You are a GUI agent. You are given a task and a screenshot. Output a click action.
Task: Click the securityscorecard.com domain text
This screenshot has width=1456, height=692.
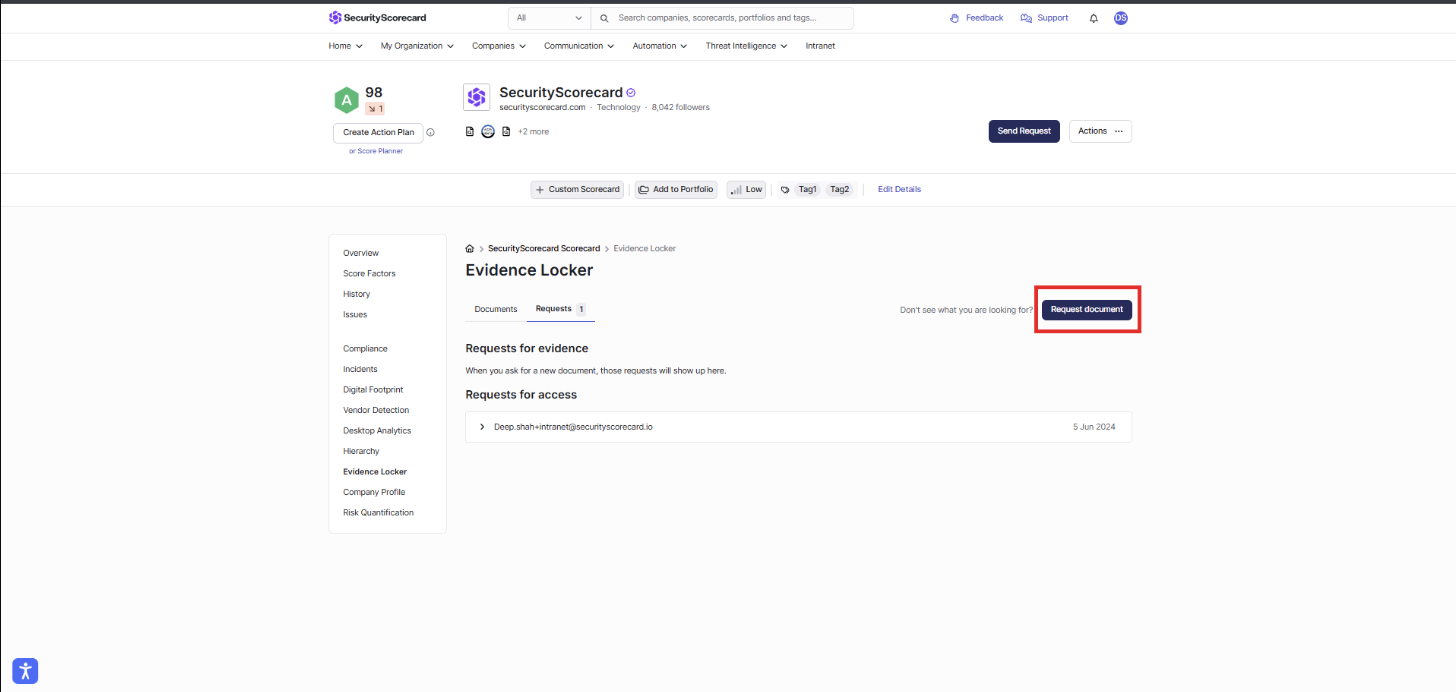542,107
